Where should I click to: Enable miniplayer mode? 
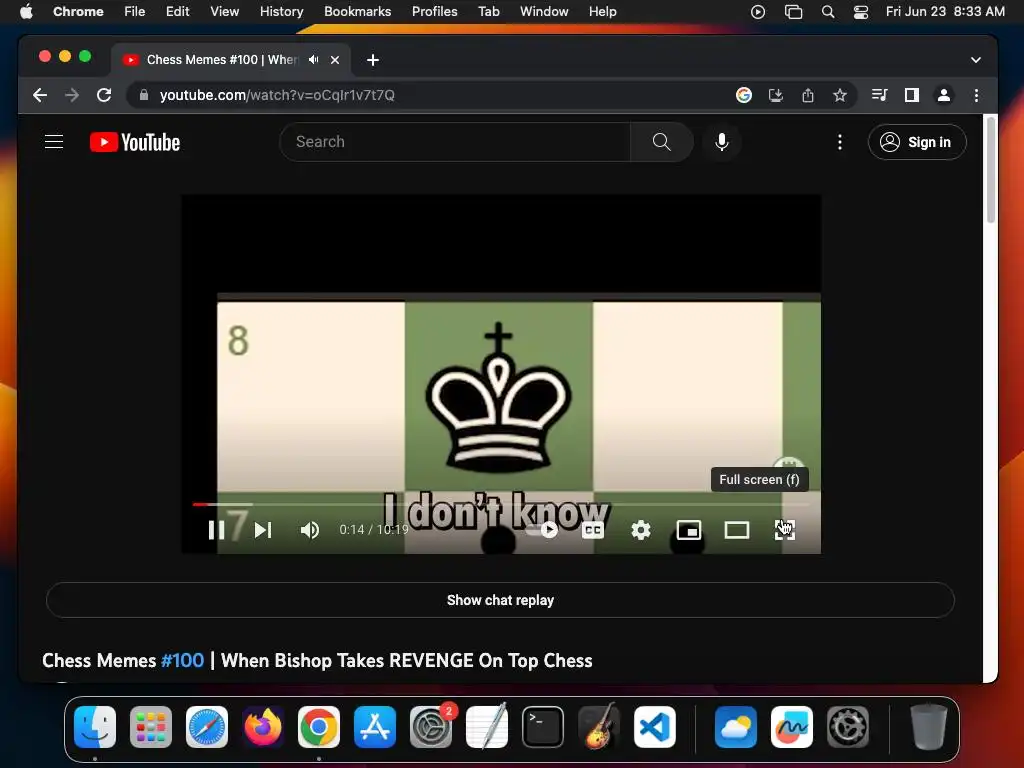(688, 530)
